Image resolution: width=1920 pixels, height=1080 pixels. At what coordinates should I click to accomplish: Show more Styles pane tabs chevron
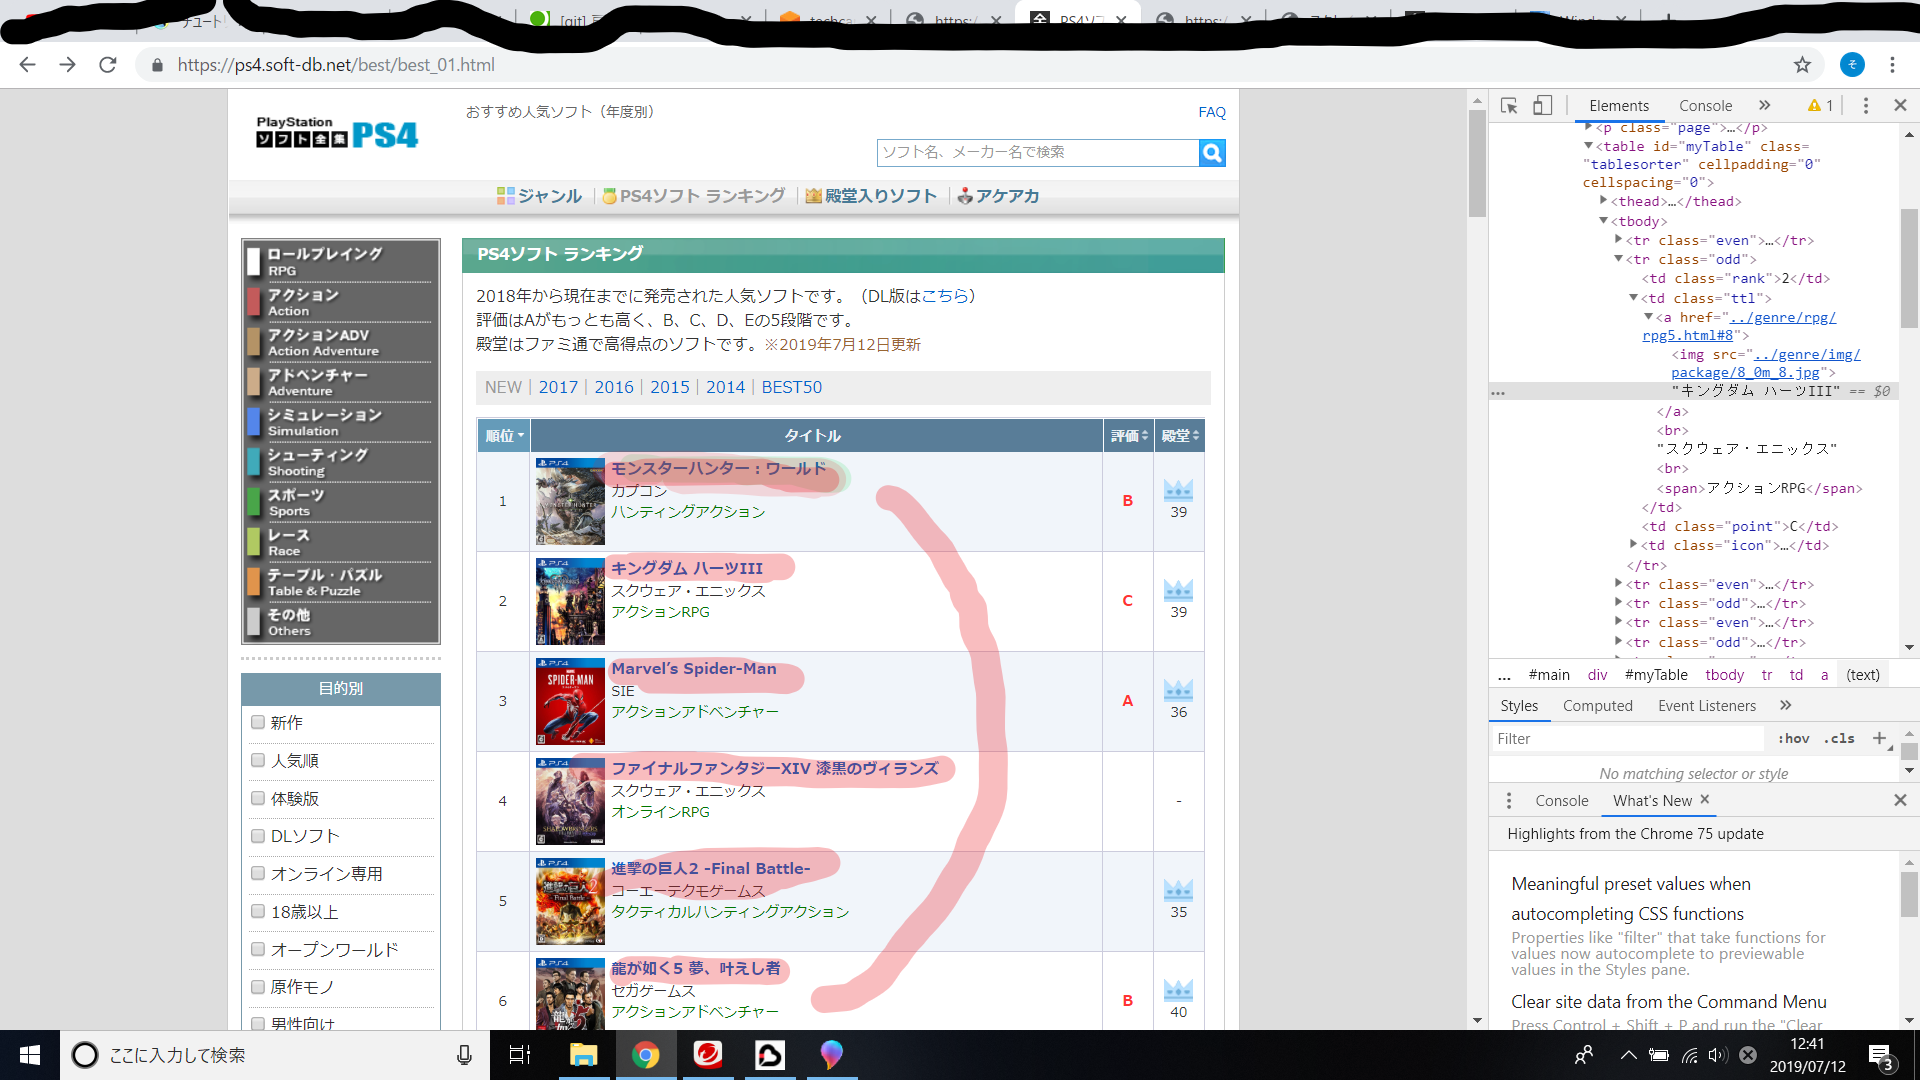pos(1786,706)
